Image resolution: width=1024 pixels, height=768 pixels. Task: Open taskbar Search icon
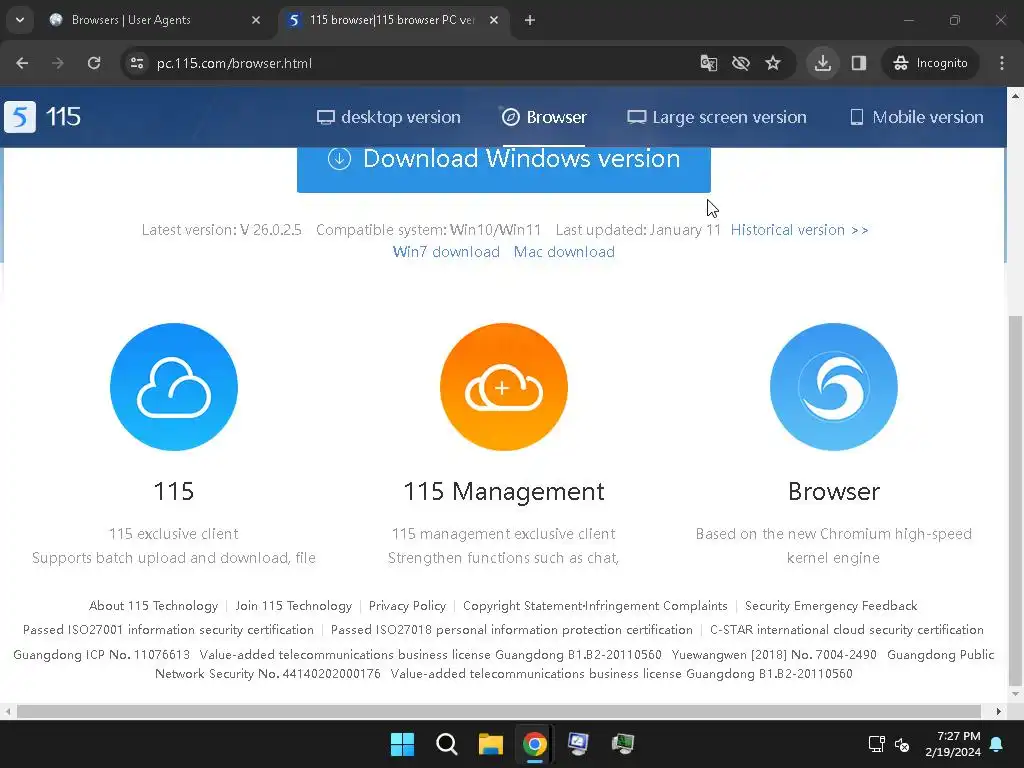447,744
